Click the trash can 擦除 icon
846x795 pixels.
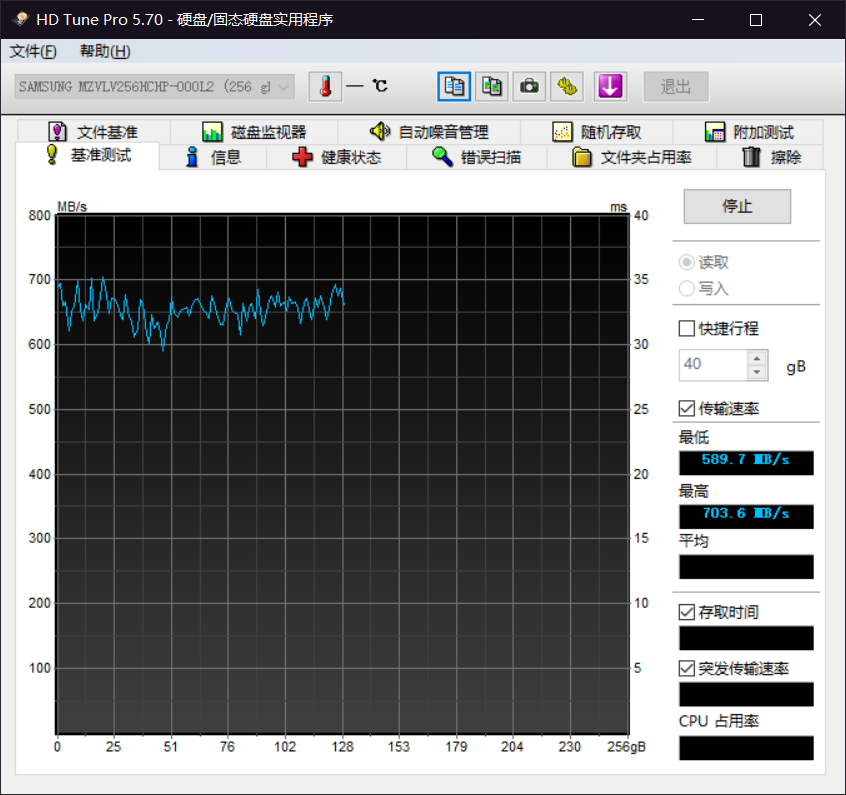(x=752, y=157)
